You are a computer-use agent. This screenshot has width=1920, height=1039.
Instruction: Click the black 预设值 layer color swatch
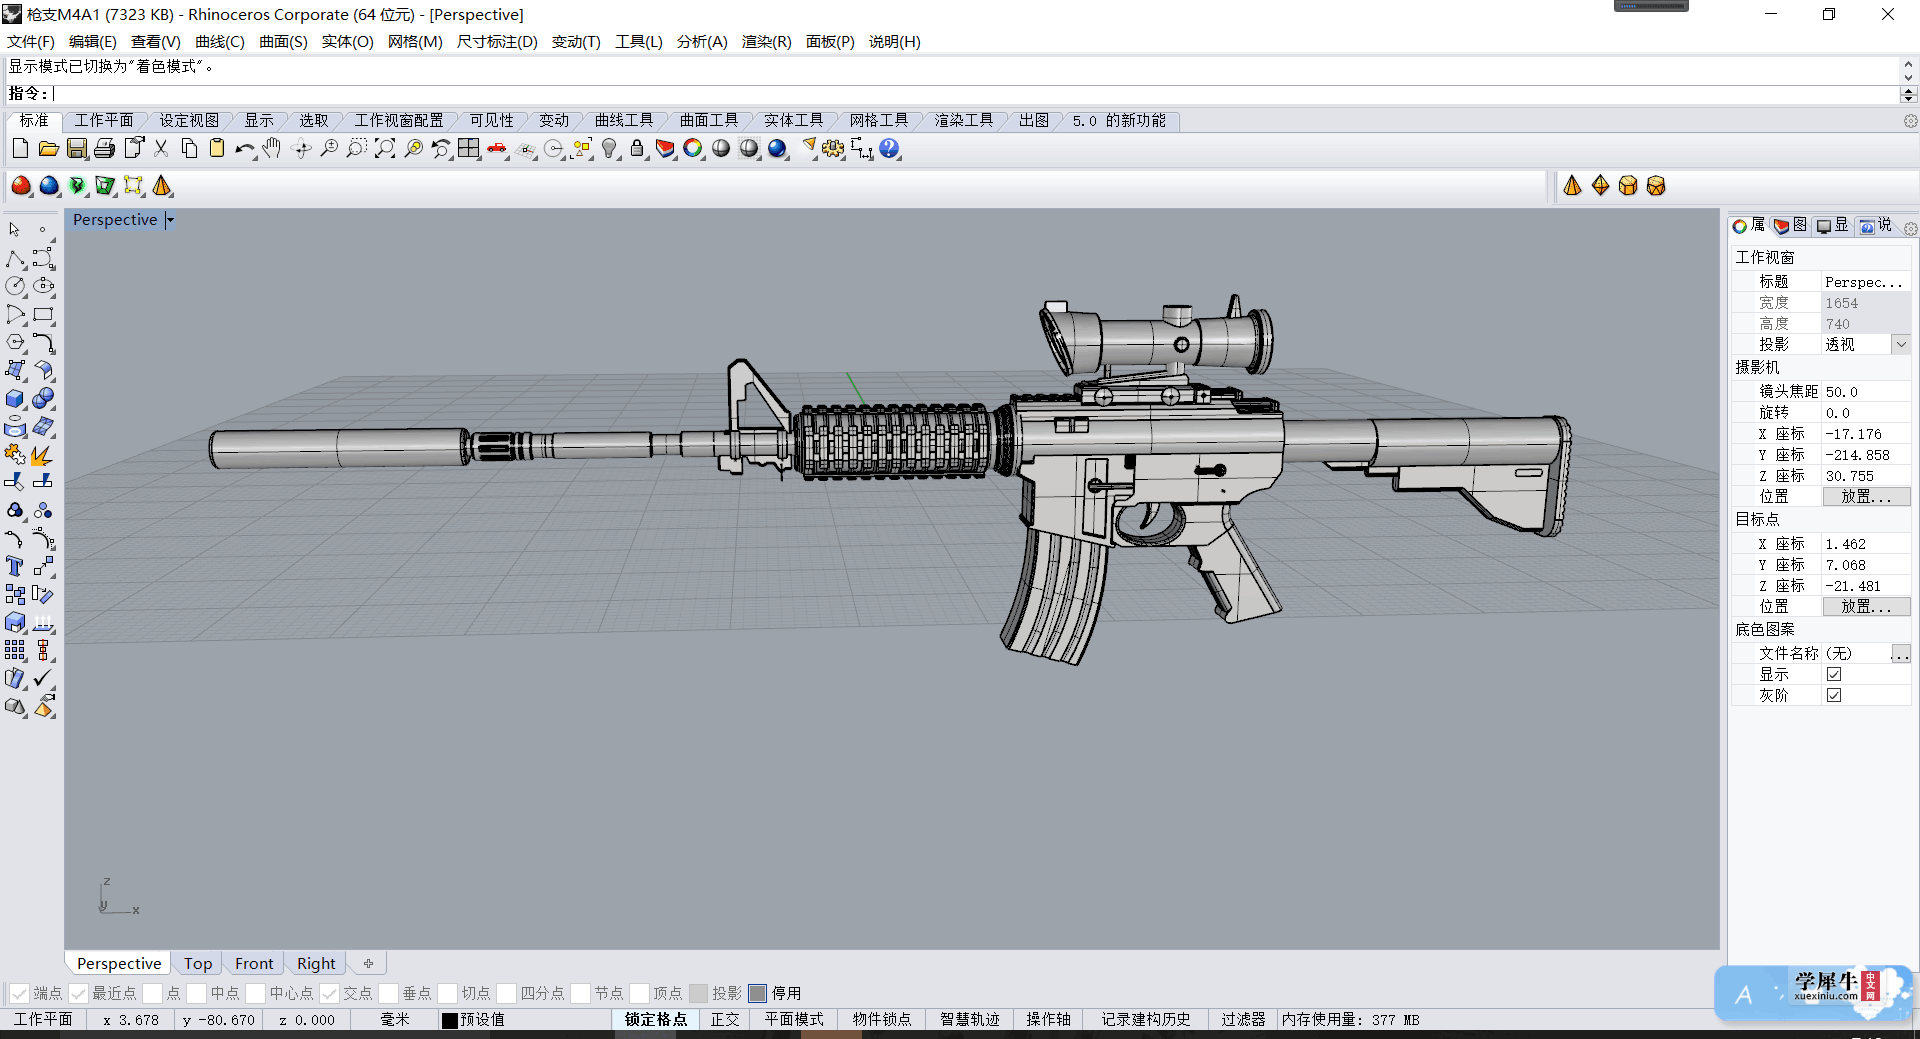(450, 1021)
